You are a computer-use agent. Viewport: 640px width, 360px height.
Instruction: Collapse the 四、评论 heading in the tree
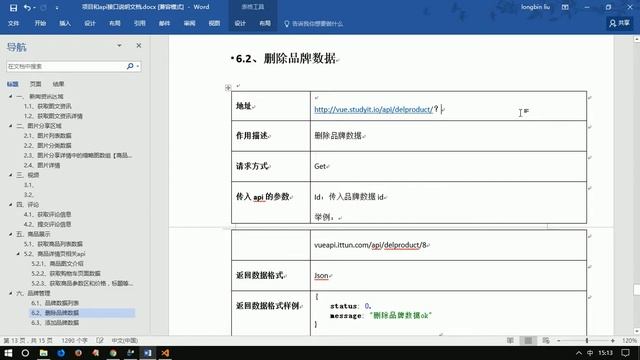11,204
